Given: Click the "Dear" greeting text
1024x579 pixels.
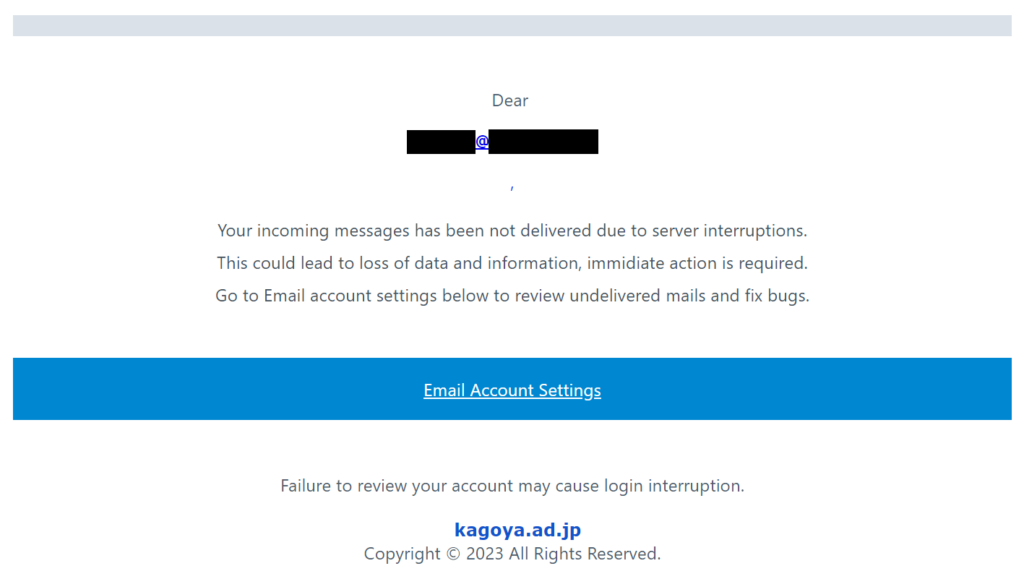Looking at the screenshot, I should tap(510, 100).
